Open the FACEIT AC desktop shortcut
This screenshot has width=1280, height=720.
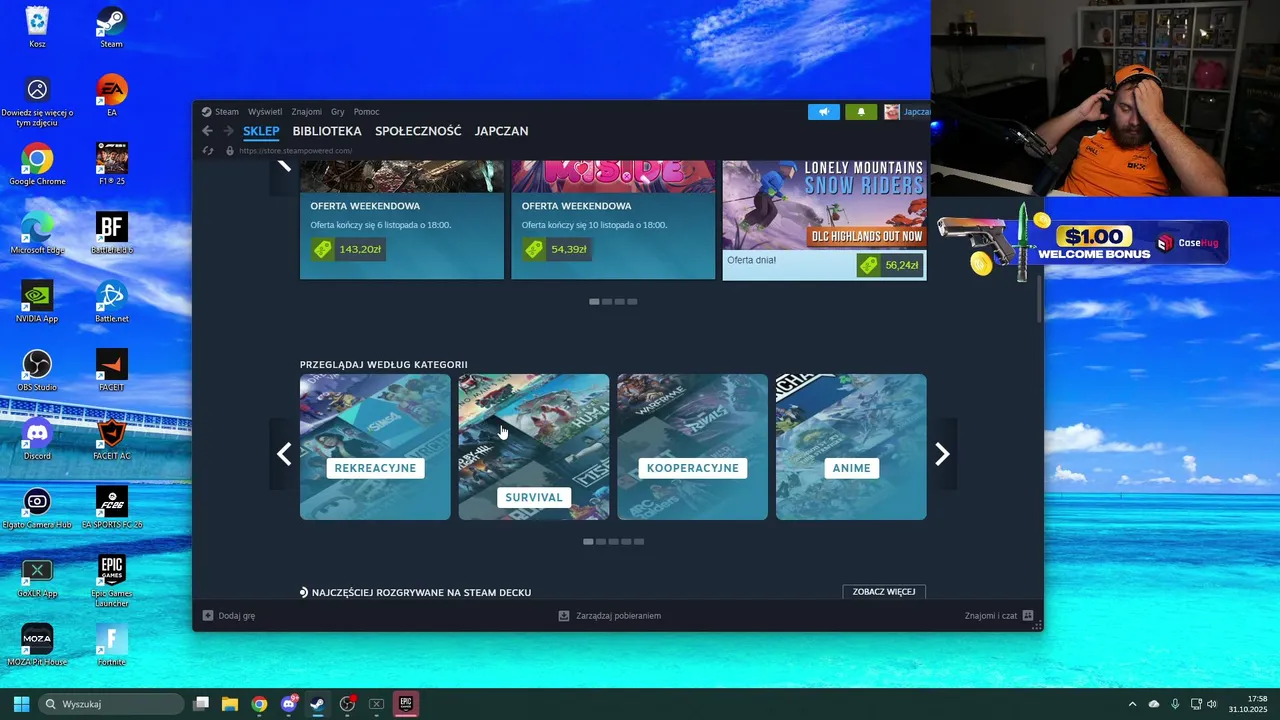tap(111, 439)
